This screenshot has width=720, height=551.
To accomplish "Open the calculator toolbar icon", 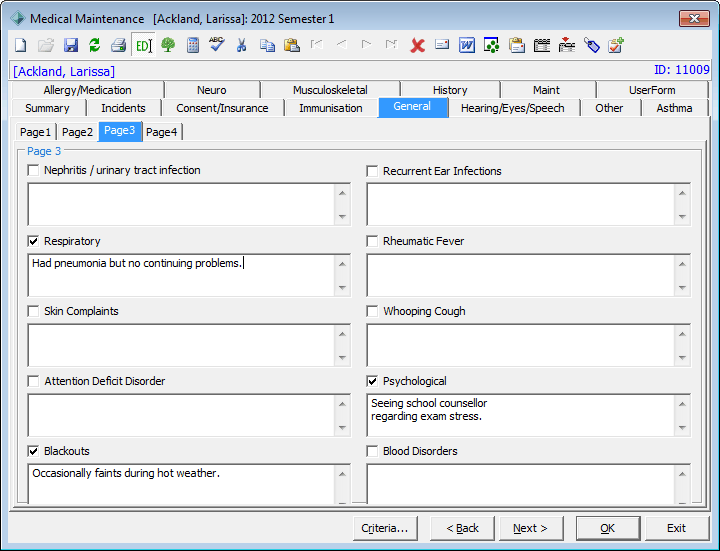I will tap(193, 45).
